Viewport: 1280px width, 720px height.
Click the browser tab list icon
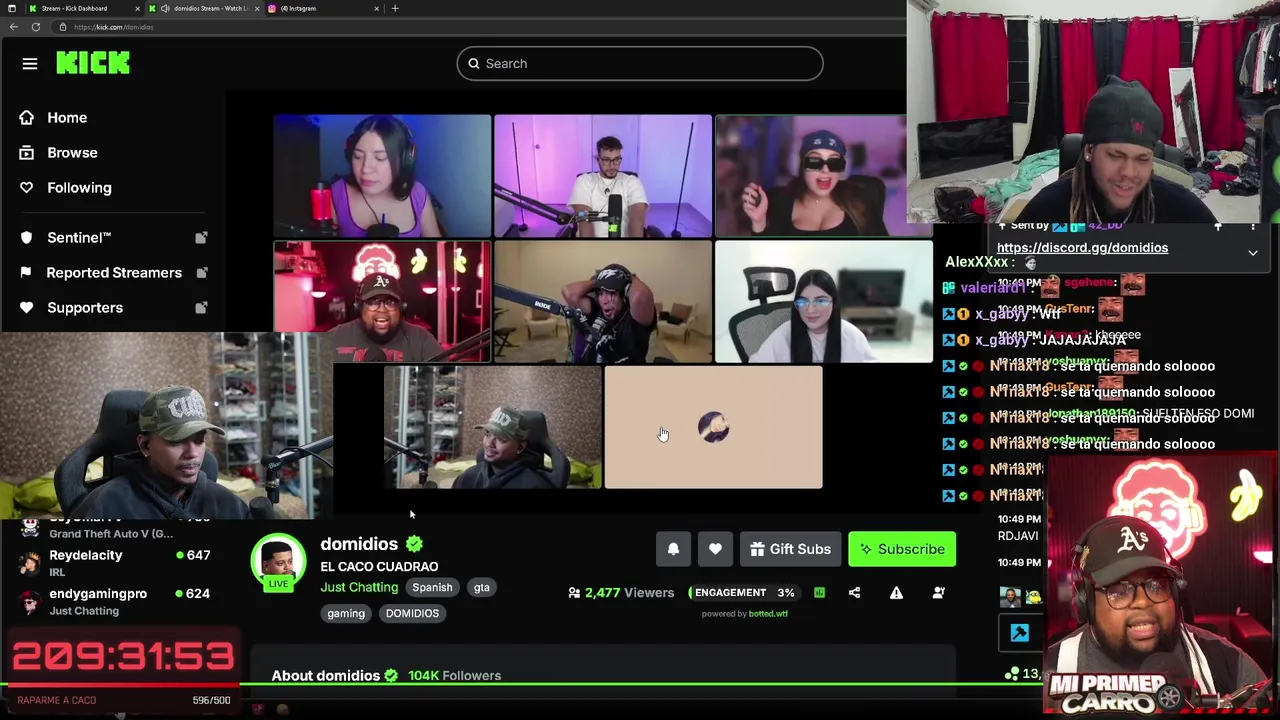pos(12,8)
